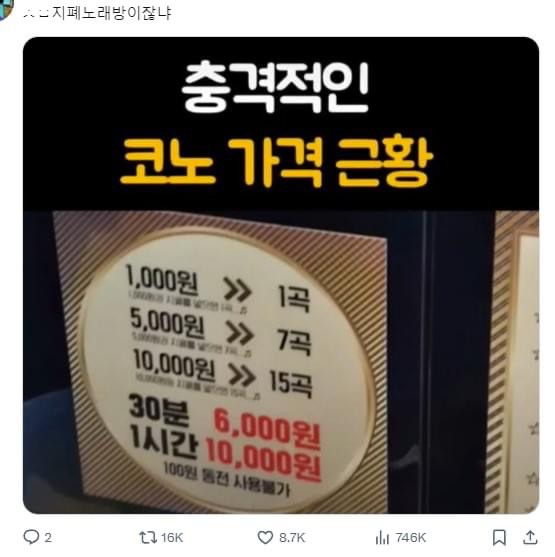Share the tweet via the upload arrow icon
This screenshot has height=557, width=555.
(x=530, y=537)
